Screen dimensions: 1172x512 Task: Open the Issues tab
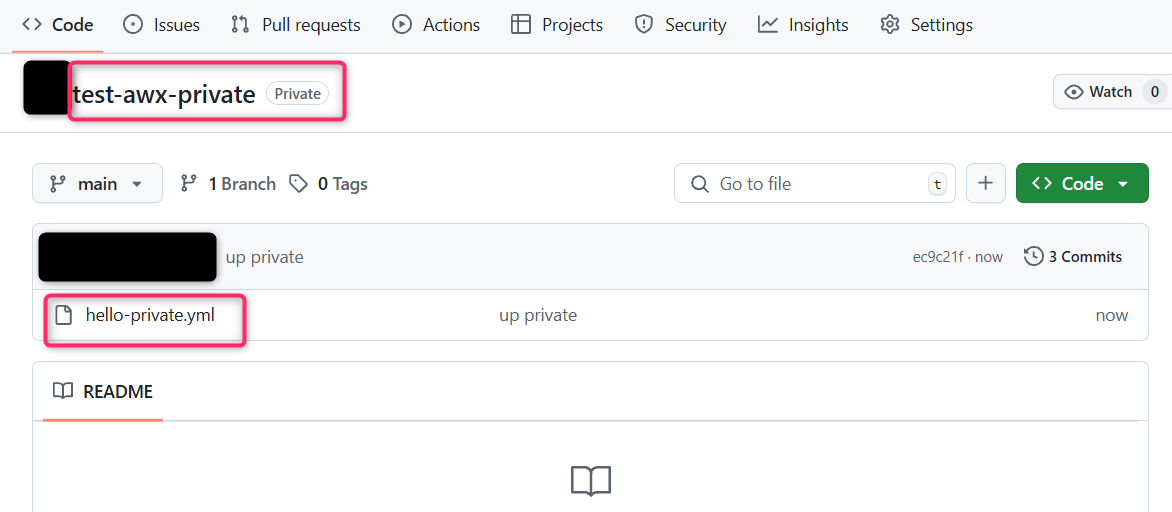click(x=161, y=25)
